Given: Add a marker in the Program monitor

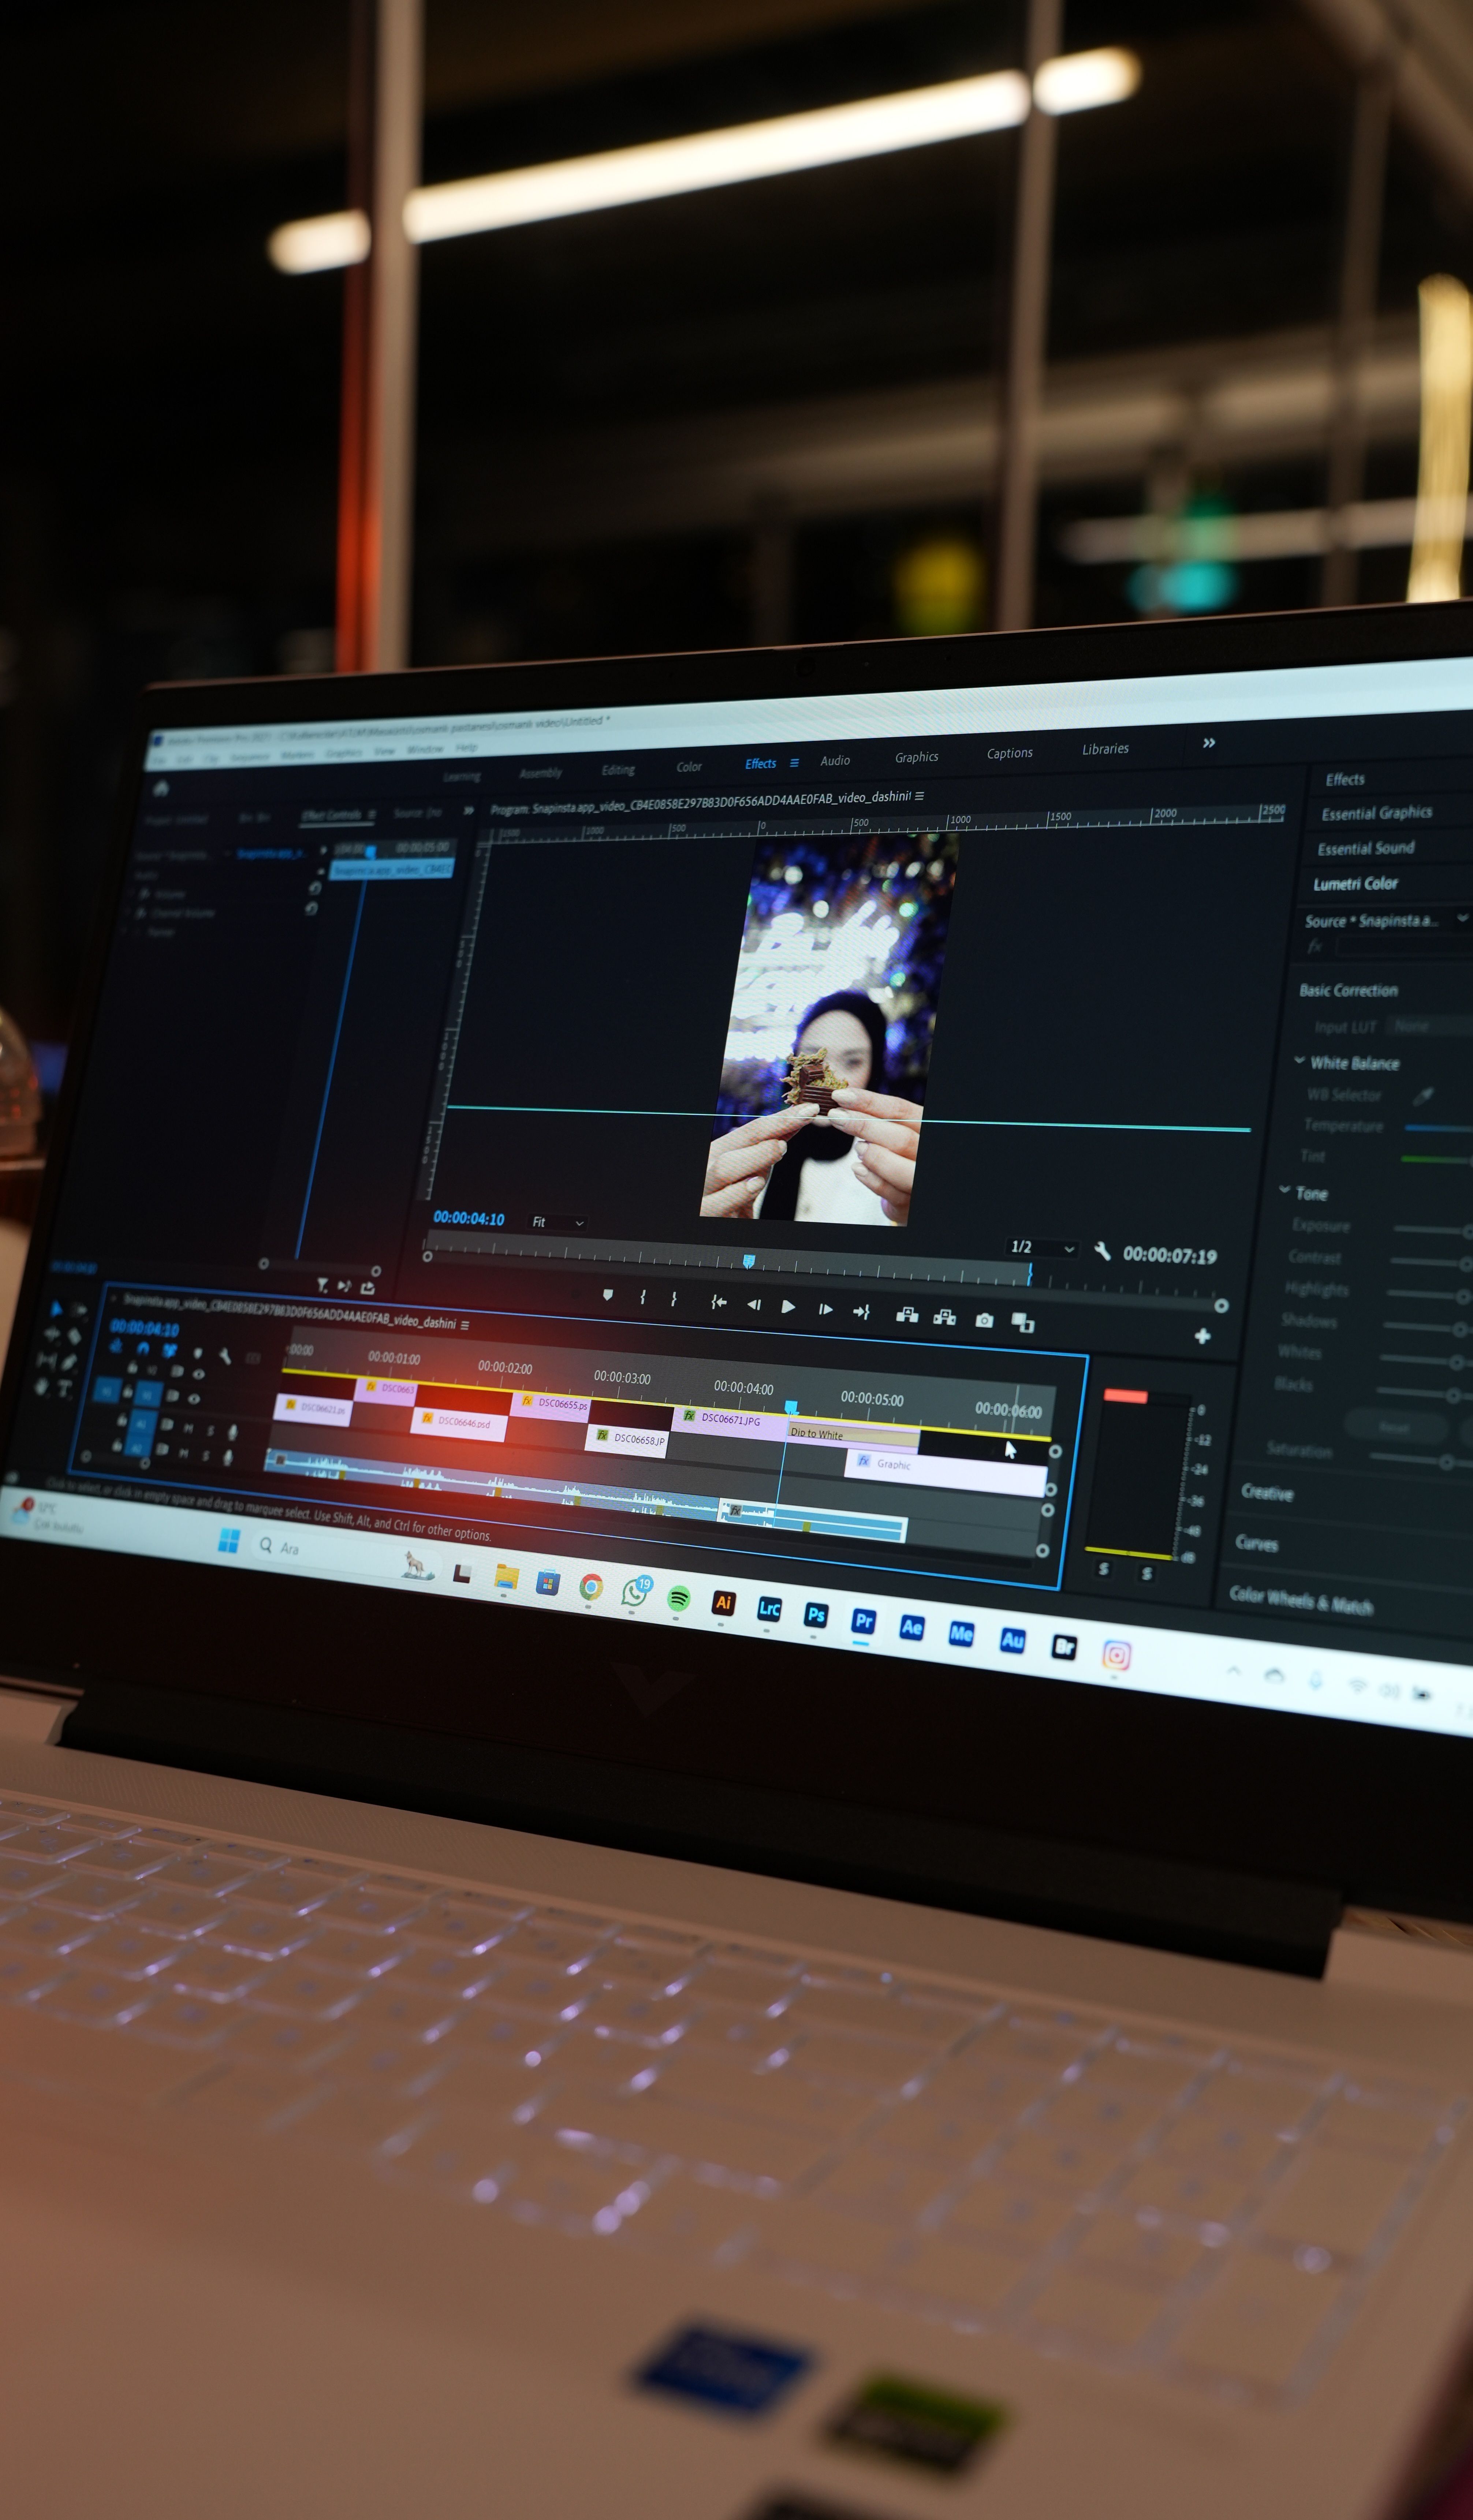Looking at the screenshot, I should (608, 1295).
